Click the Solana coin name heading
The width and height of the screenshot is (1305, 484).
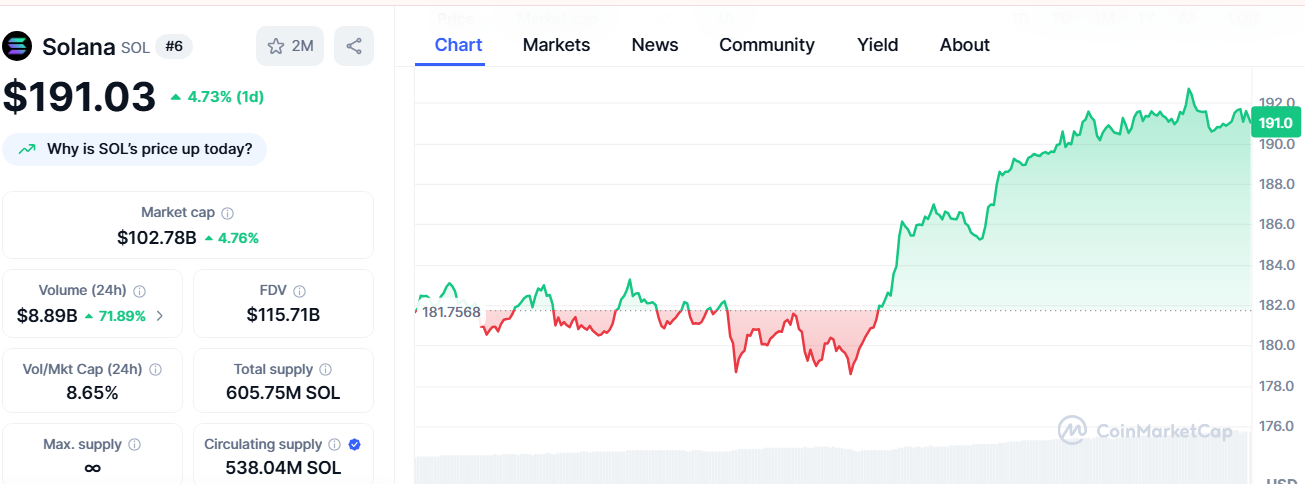(x=79, y=46)
